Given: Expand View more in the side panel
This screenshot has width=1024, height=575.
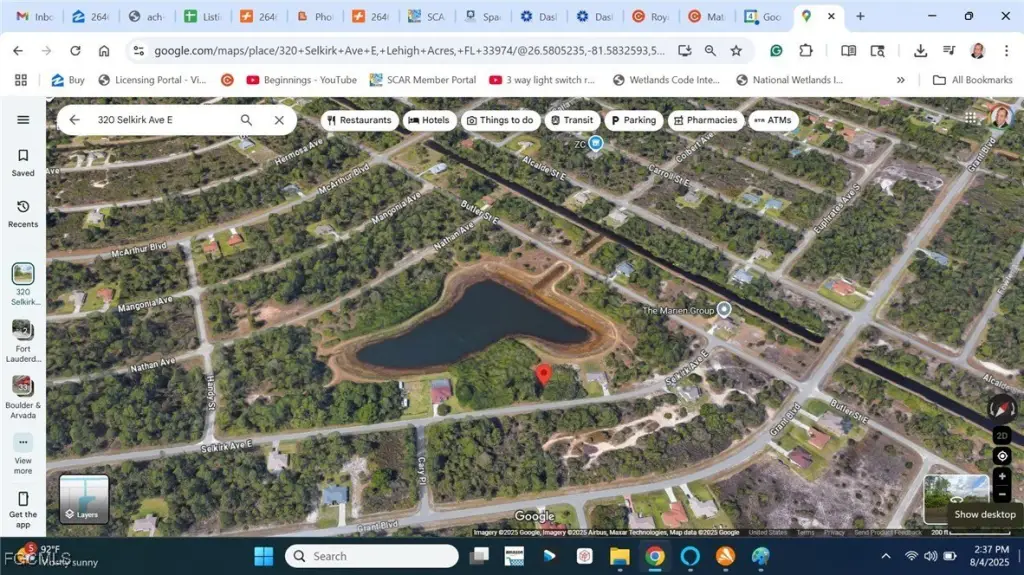Looking at the screenshot, I should [23, 453].
